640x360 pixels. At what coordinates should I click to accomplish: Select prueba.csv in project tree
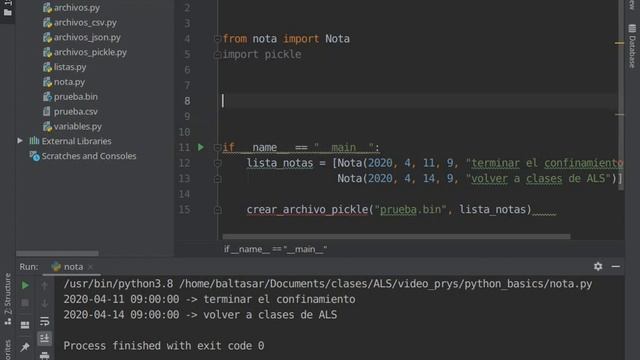coord(76,111)
